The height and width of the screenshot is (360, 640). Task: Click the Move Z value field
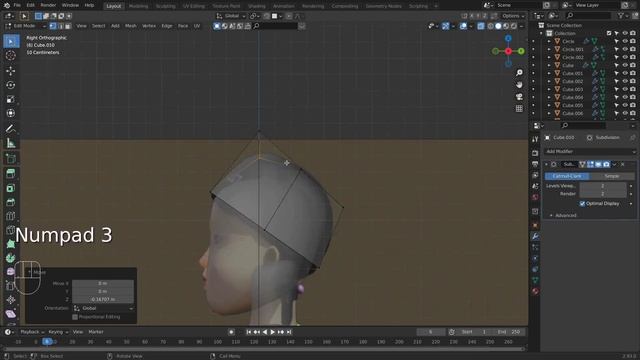(x=103, y=299)
